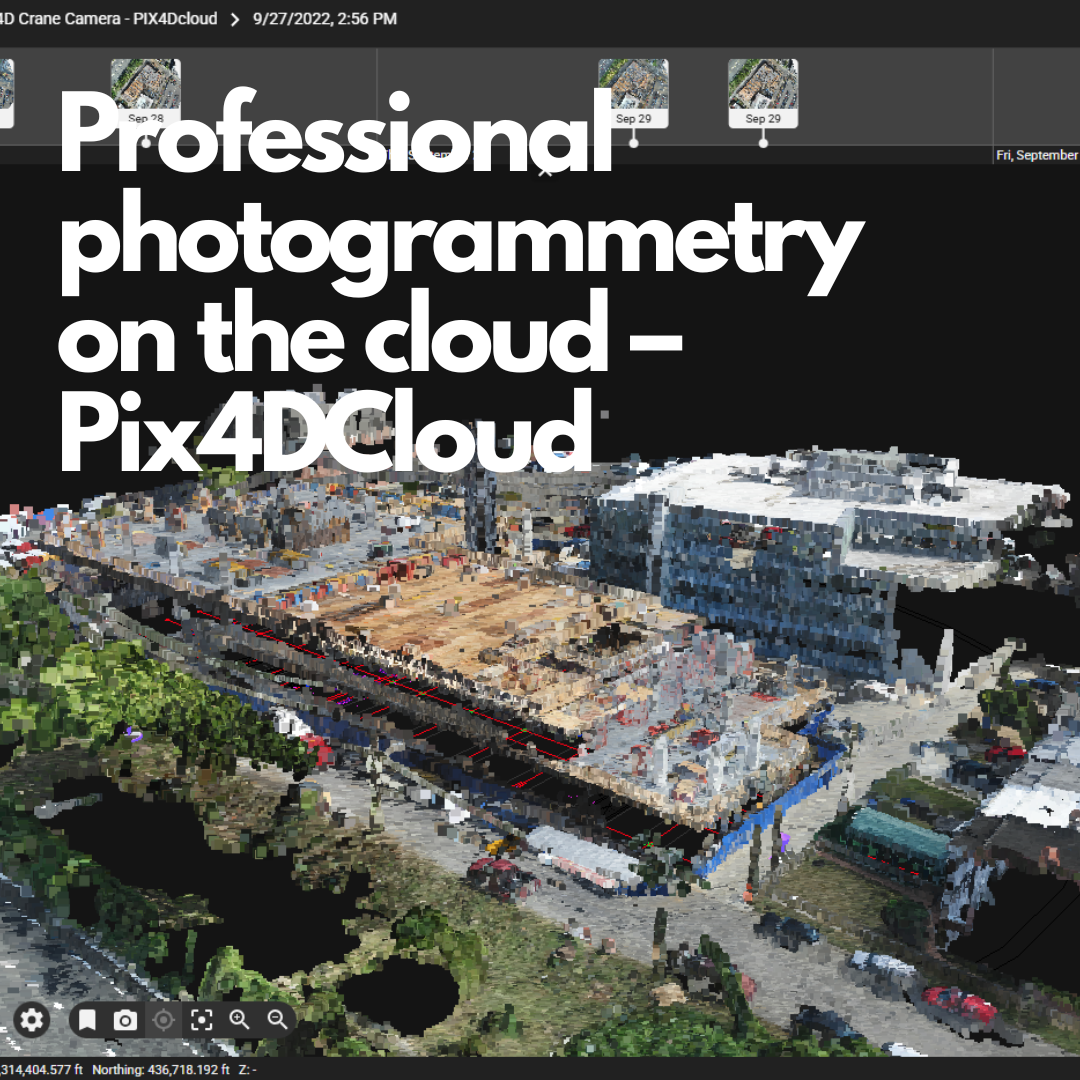Click the Northing: 436,718.192 ft readout

[160, 1069]
